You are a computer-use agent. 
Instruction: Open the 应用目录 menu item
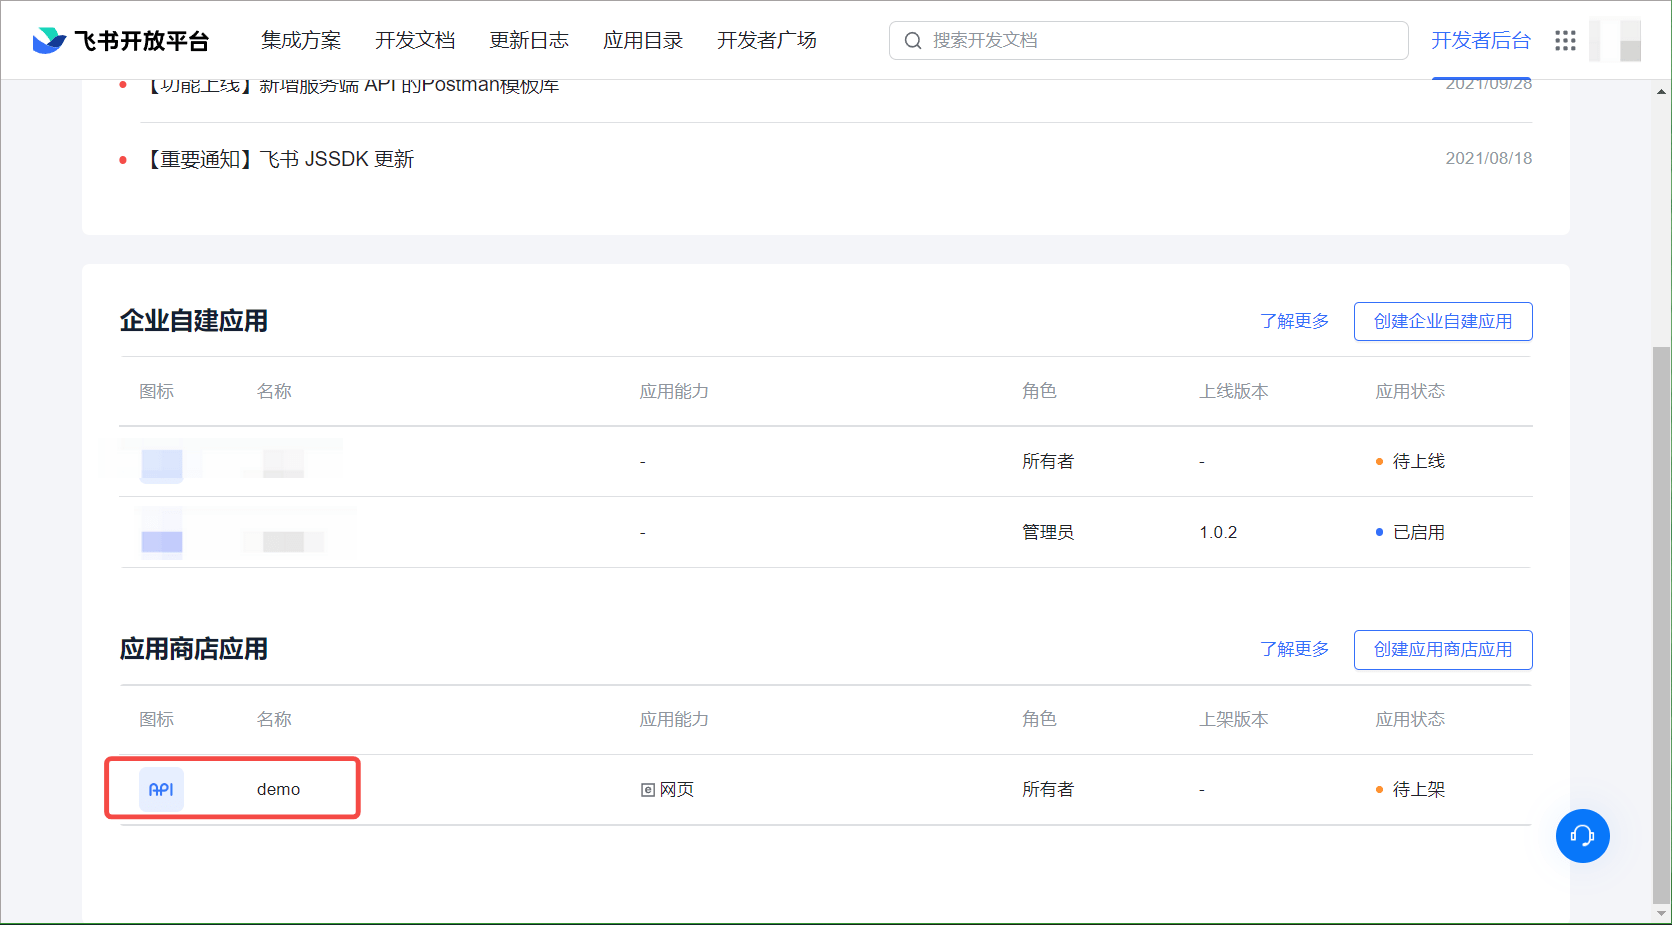[x=643, y=40]
